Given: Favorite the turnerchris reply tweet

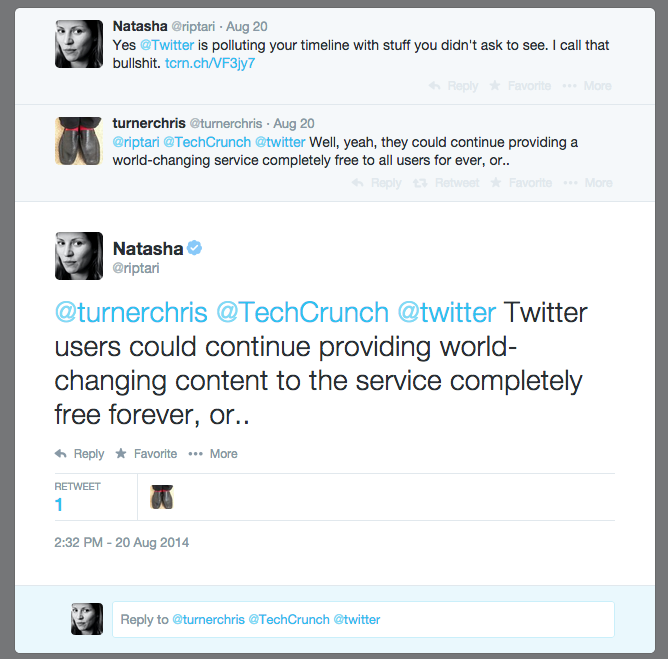Looking at the screenshot, I should pos(522,183).
